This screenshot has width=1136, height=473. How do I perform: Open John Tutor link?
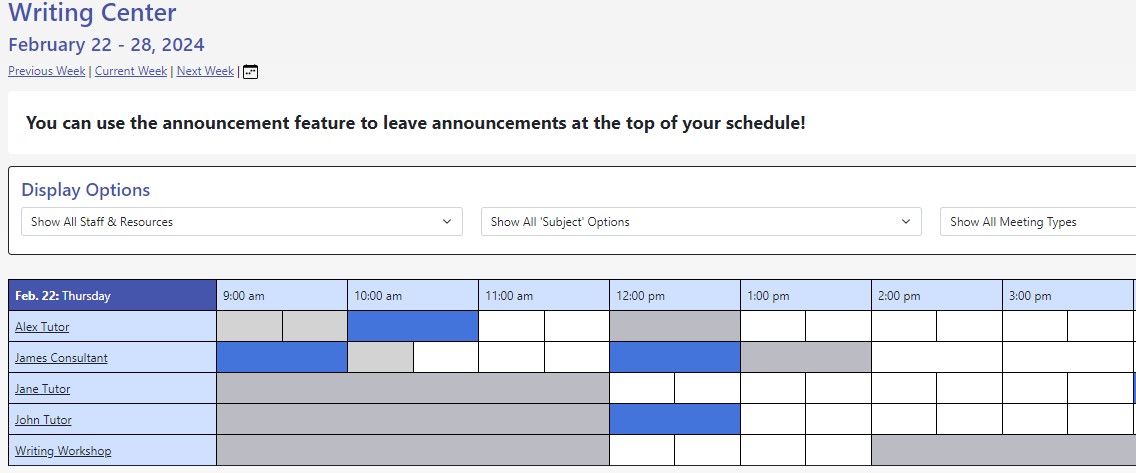coord(43,420)
